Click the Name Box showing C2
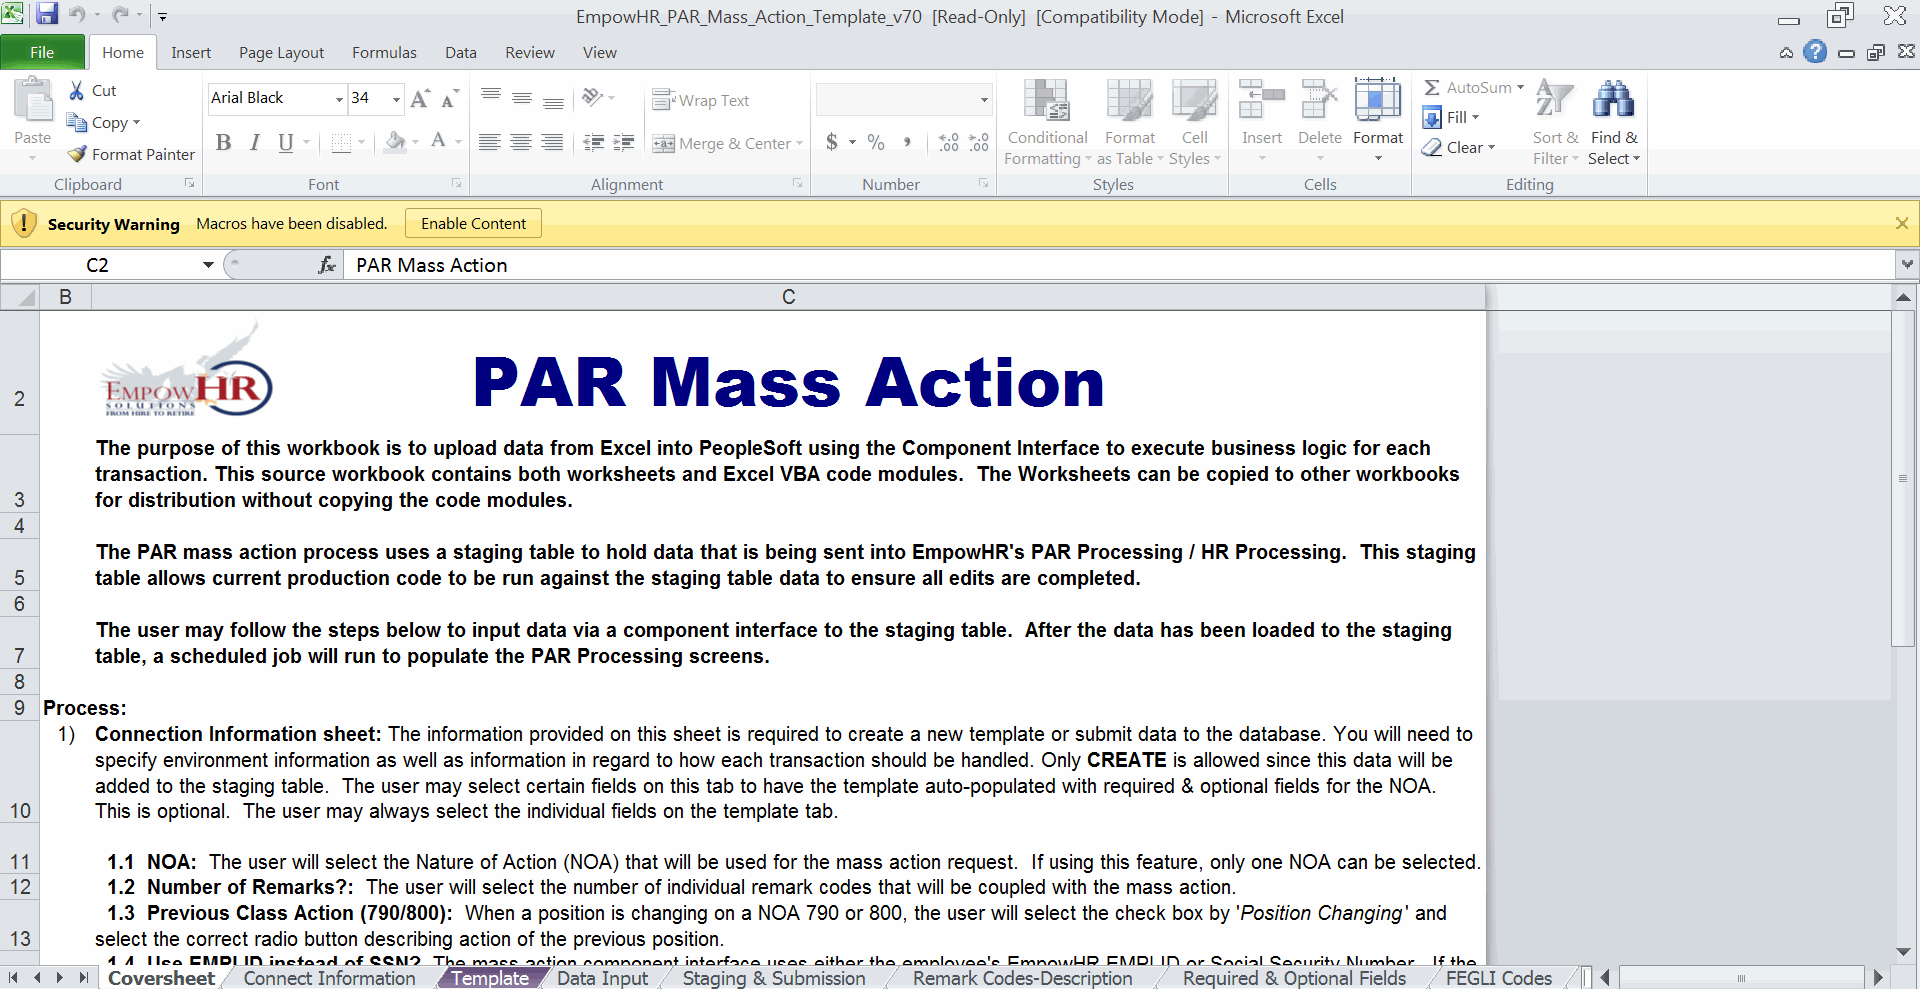The height and width of the screenshot is (989, 1920). [x=98, y=265]
